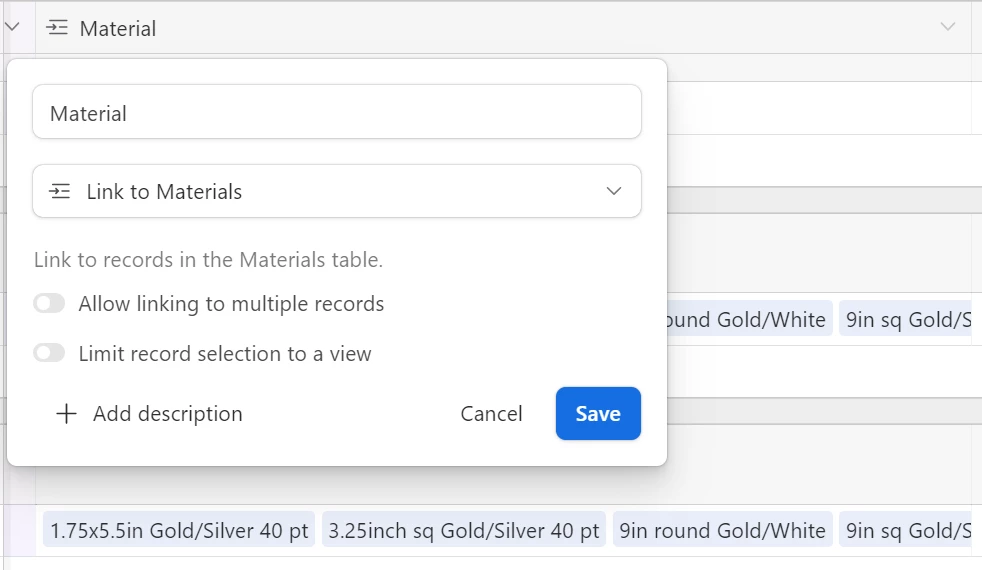Viewport: 982px width, 570px height.
Task: Click the Save button
Action: pyautogui.click(x=598, y=413)
